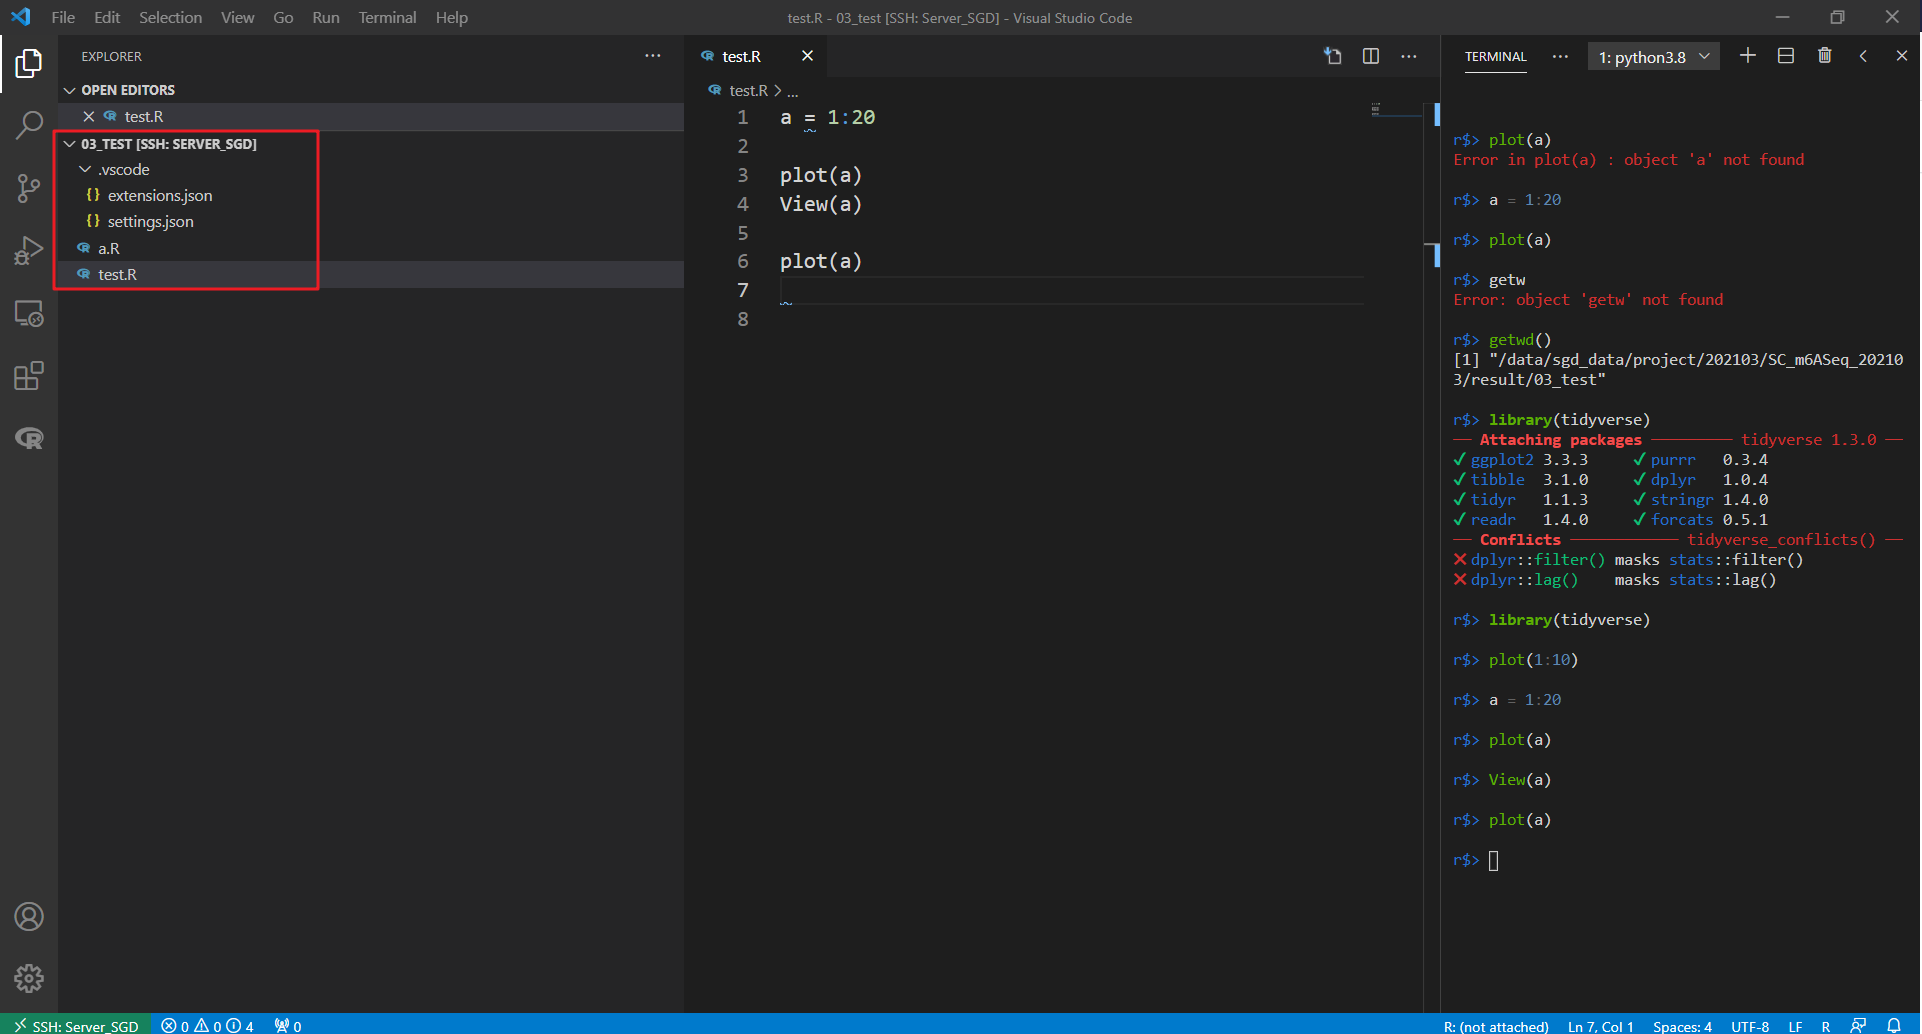Screen dimensions: 1922x1034
Task: Click R: (not attached) in the status bar
Action: coord(1496,1025)
